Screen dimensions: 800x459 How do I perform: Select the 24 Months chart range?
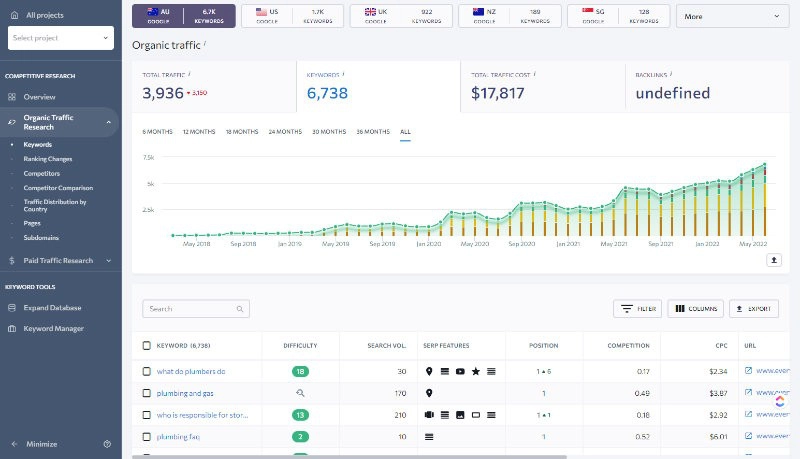click(285, 132)
